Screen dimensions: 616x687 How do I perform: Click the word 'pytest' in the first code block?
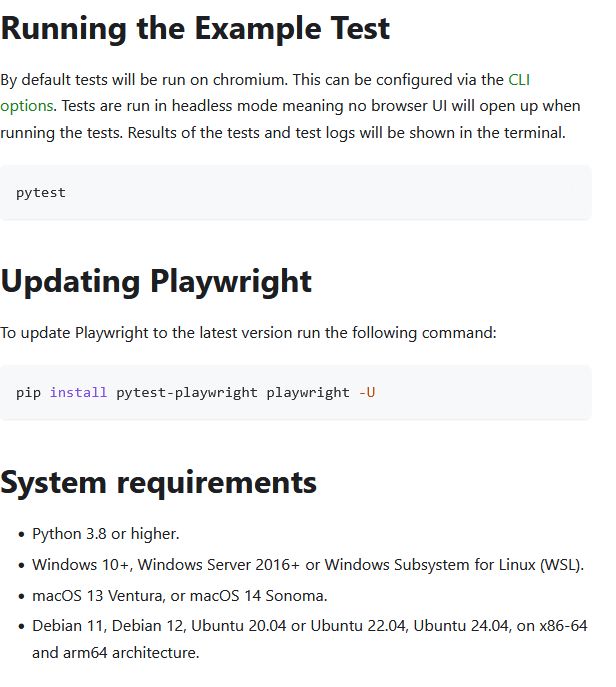click(x=41, y=193)
